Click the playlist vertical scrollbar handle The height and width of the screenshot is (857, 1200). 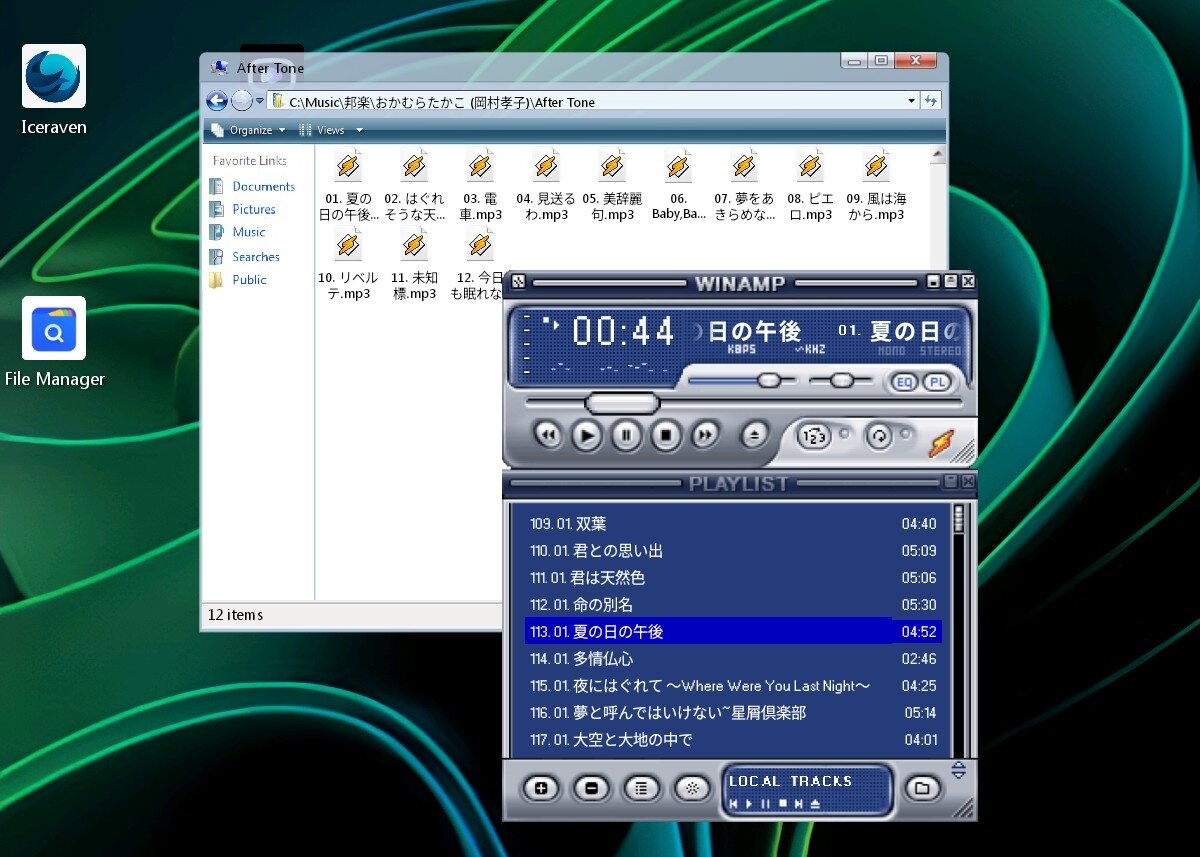coord(958,518)
